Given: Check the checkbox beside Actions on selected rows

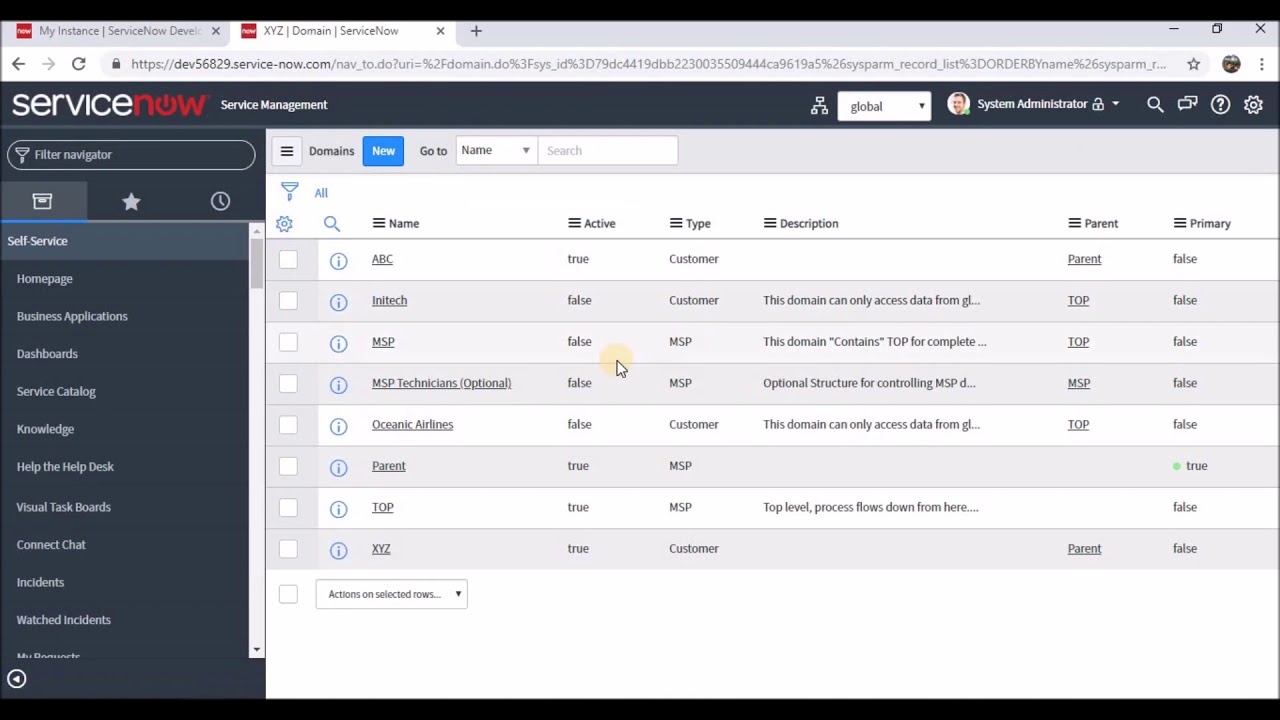Looking at the screenshot, I should coord(288,593).
